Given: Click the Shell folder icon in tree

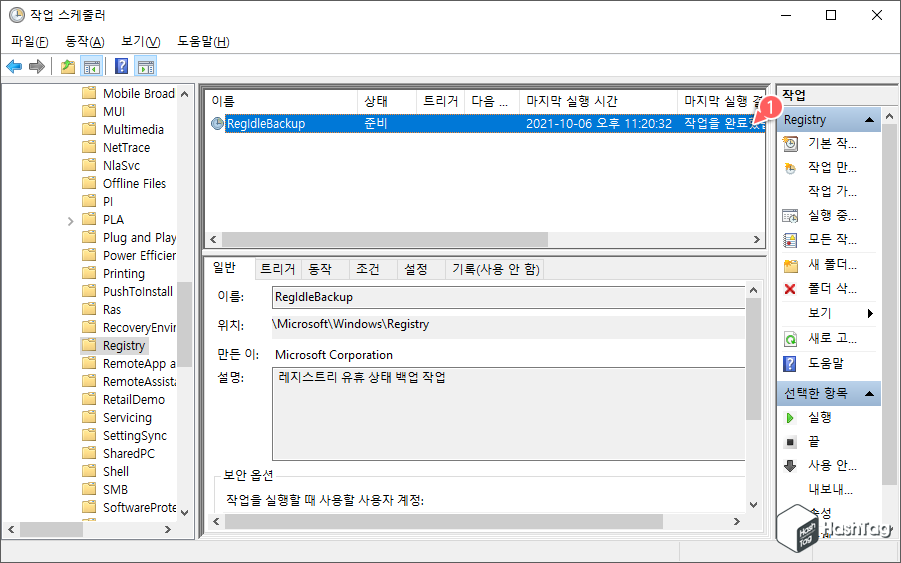Looking at the screenshot, I should [89, 471].
